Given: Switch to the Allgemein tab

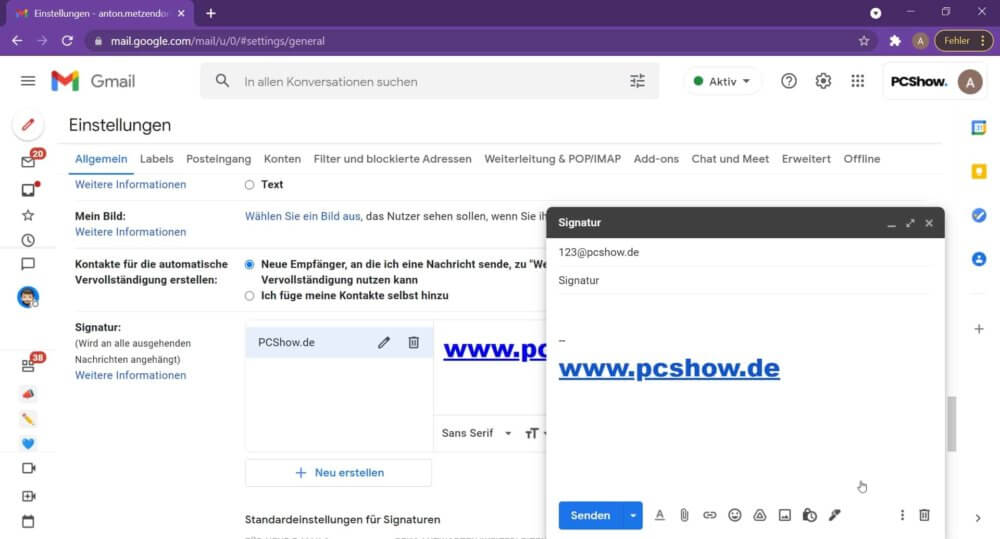Looking at the screenshot, I should tap(101, 159).
